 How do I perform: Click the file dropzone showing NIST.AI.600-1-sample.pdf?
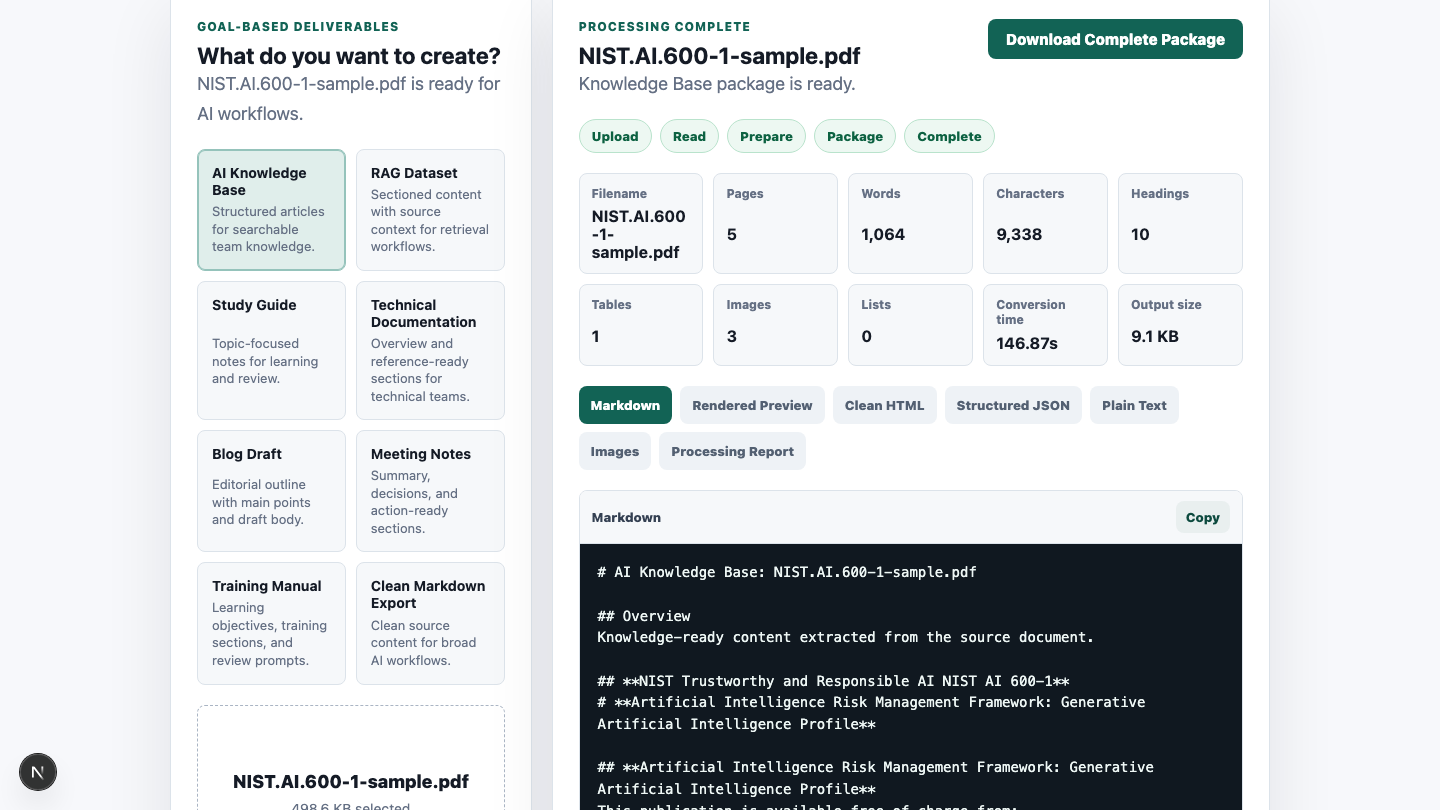point(351,758)
